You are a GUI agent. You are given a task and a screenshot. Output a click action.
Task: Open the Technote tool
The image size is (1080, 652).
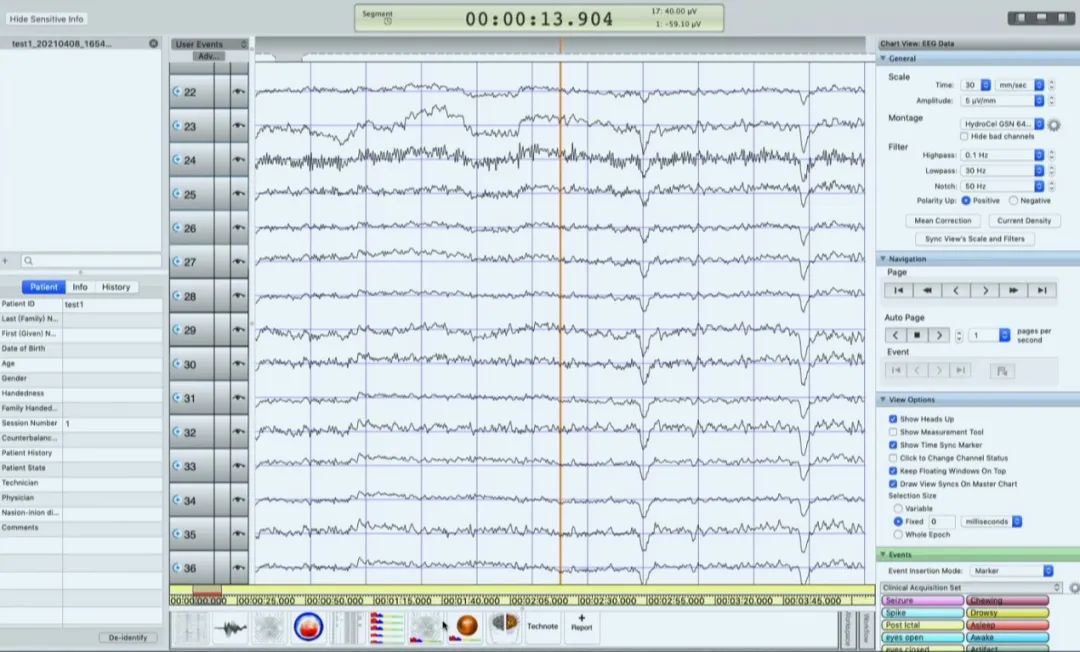point(543,626)
